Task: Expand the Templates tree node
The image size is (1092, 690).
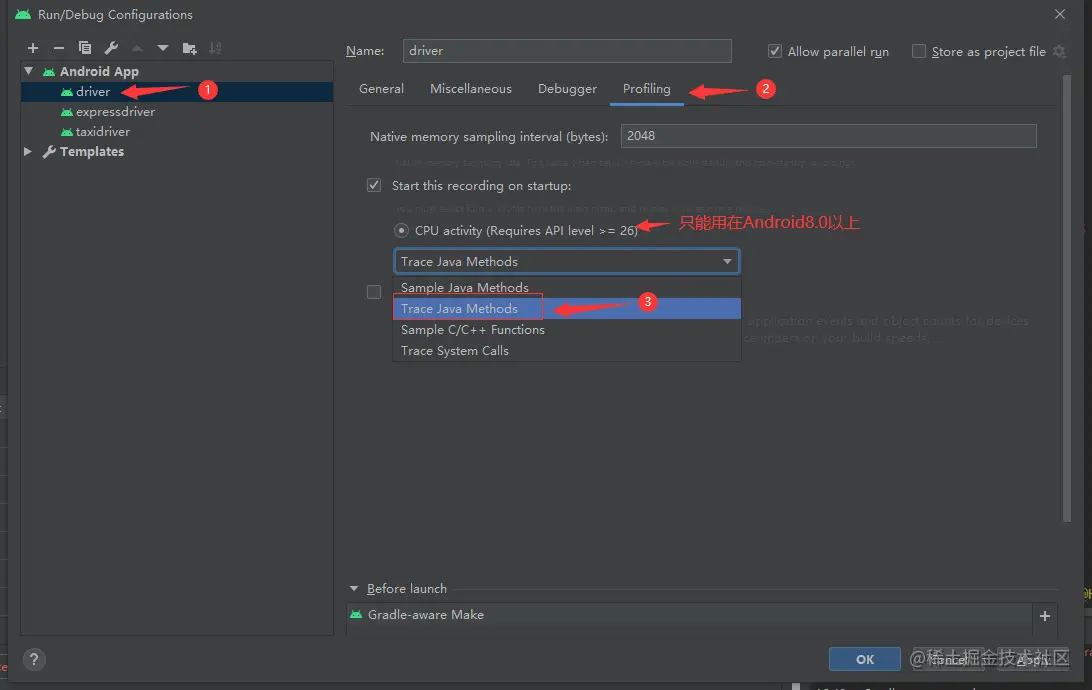Action: point(29,152)
